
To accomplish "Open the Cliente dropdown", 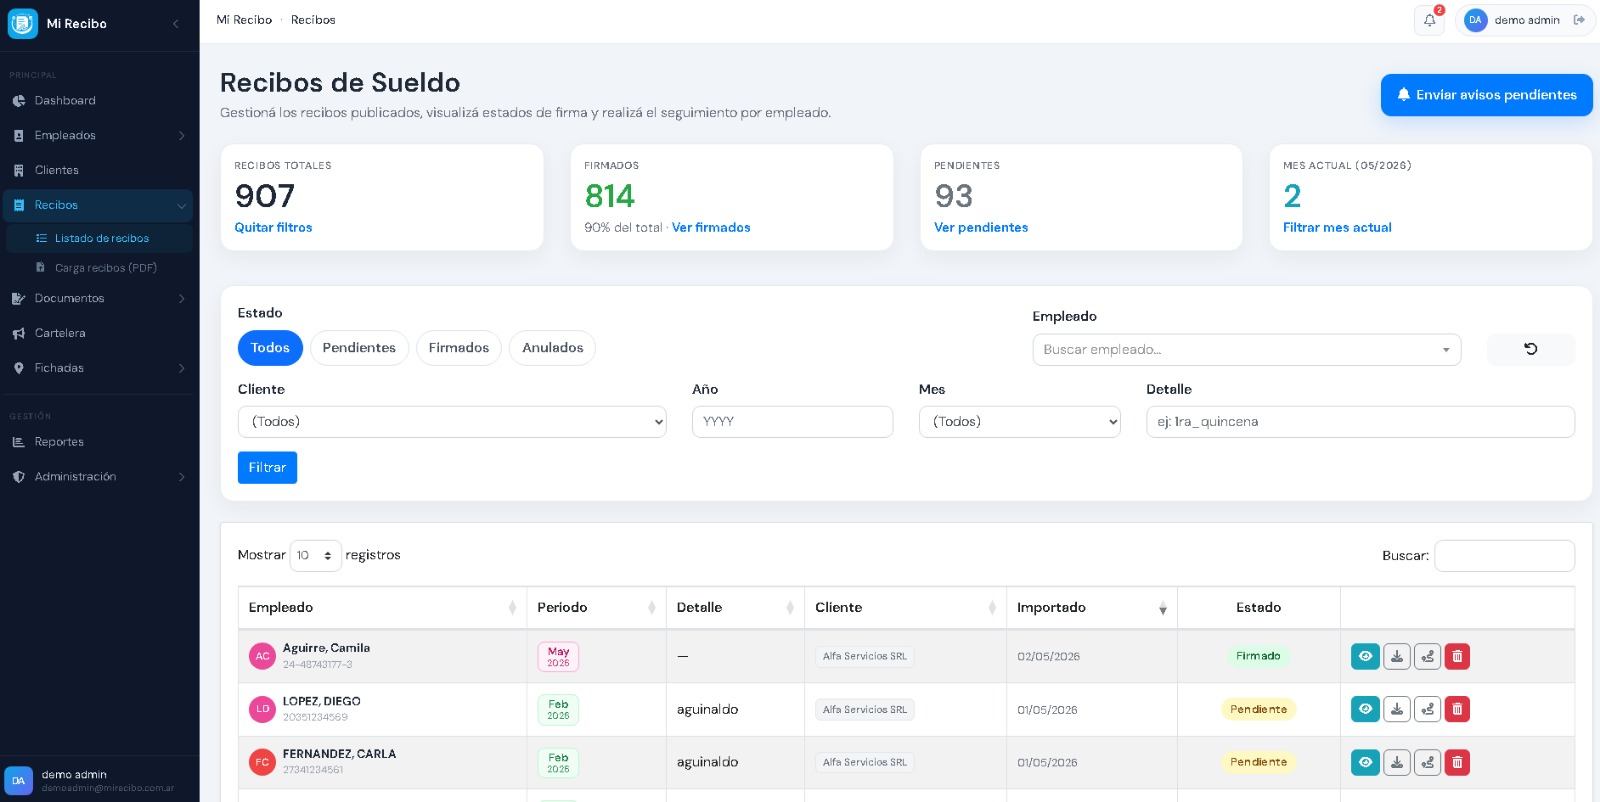I will (x=452, y=422).
